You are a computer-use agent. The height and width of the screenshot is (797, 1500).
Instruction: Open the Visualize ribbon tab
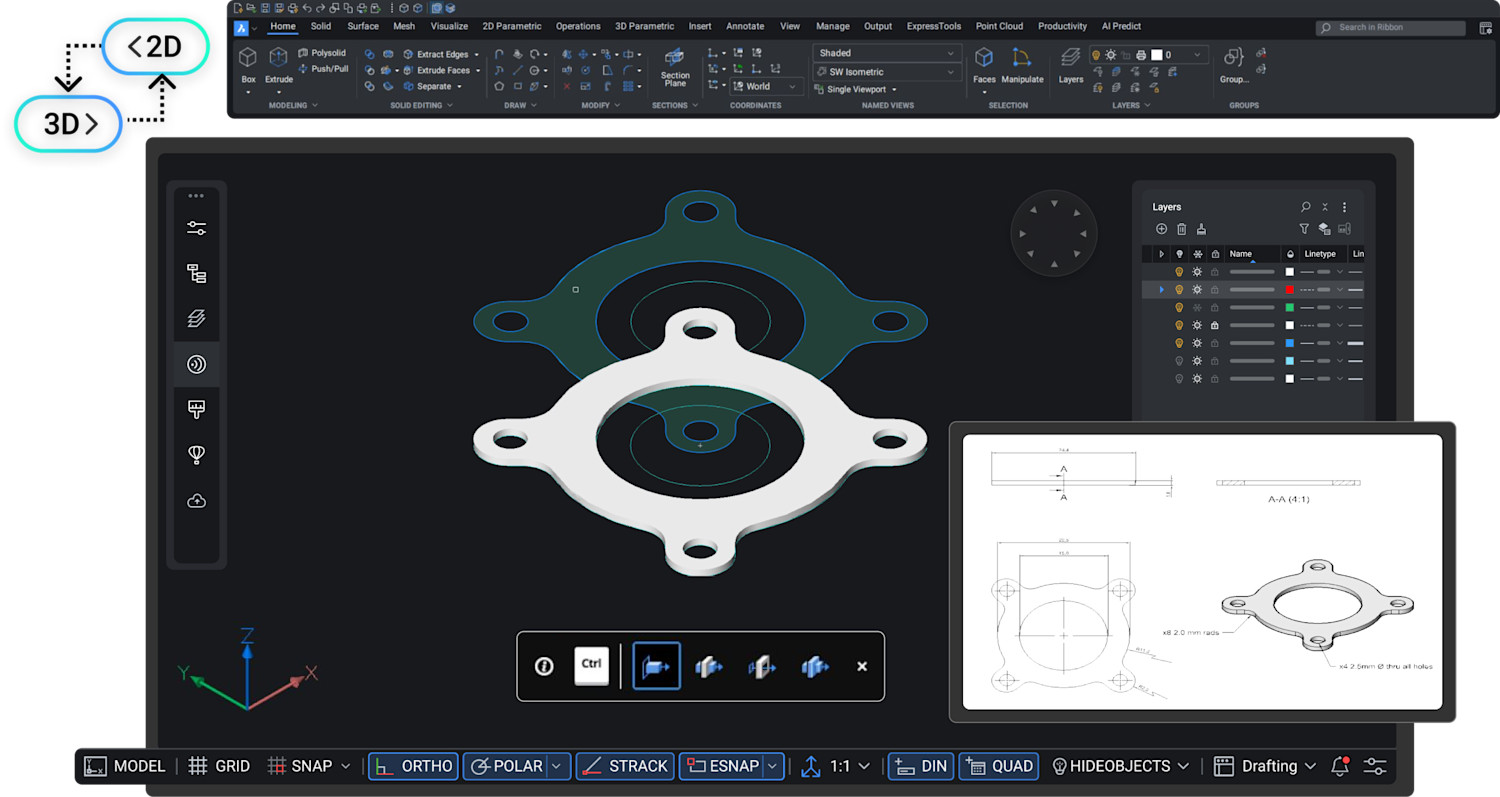[449, 26]
